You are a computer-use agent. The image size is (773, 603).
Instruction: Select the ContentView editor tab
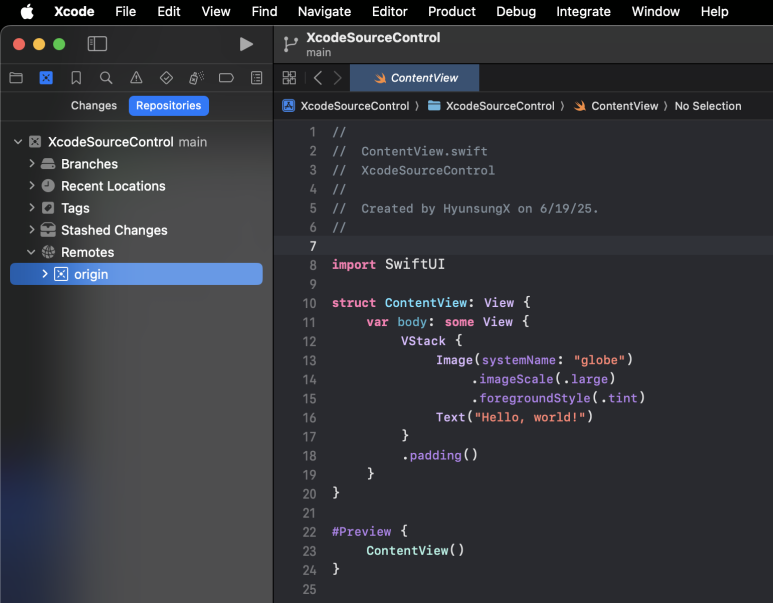pos(414,78)
